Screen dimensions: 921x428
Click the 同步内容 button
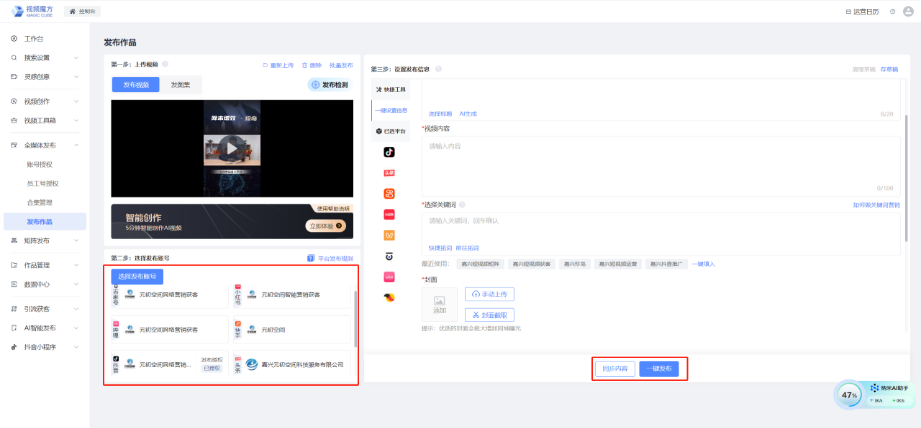(x=615, y=369)
